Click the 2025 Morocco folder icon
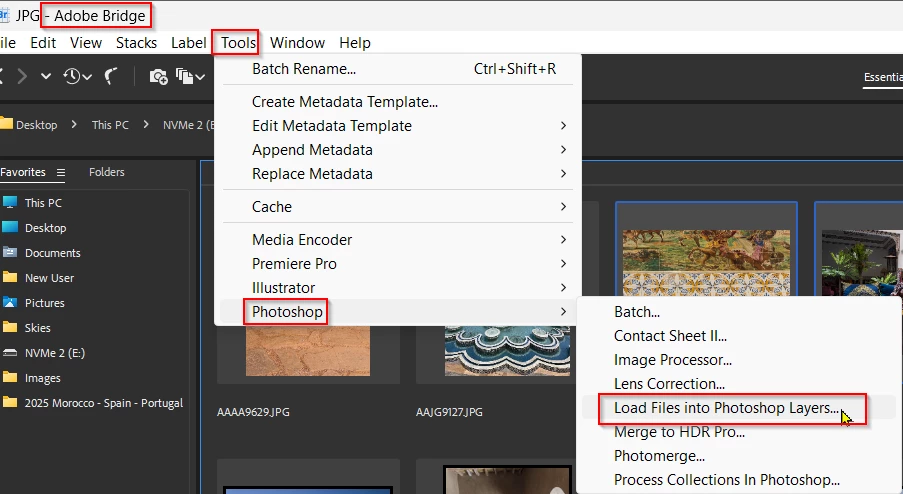Image resolution: width=903 pixels, height=494 pixels. pos(10,402)
